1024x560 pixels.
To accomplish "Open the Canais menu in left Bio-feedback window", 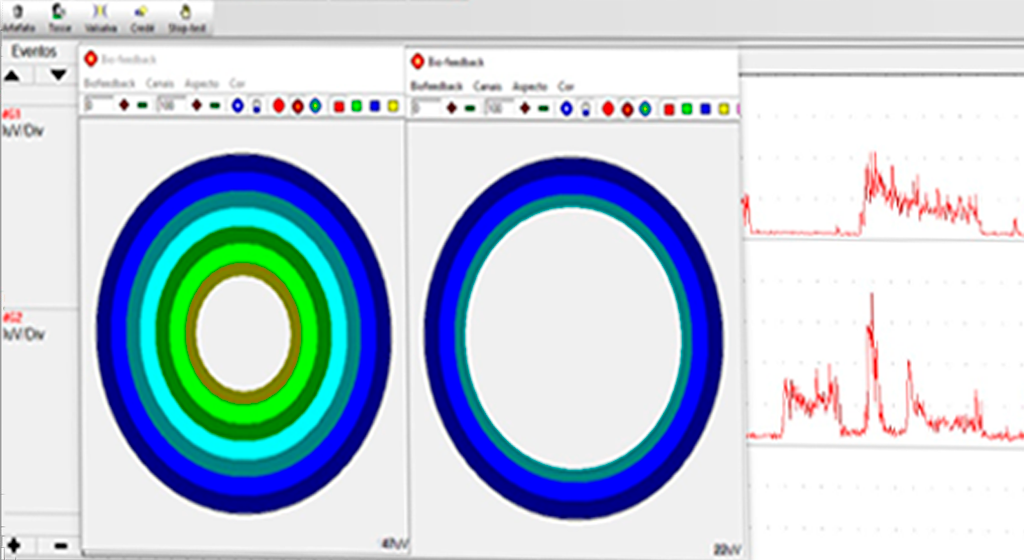I will 160,84.
